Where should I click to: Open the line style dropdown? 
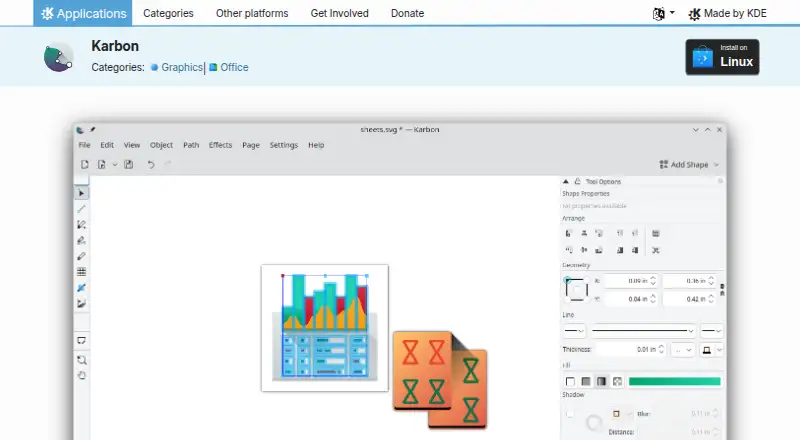[643, 331]
